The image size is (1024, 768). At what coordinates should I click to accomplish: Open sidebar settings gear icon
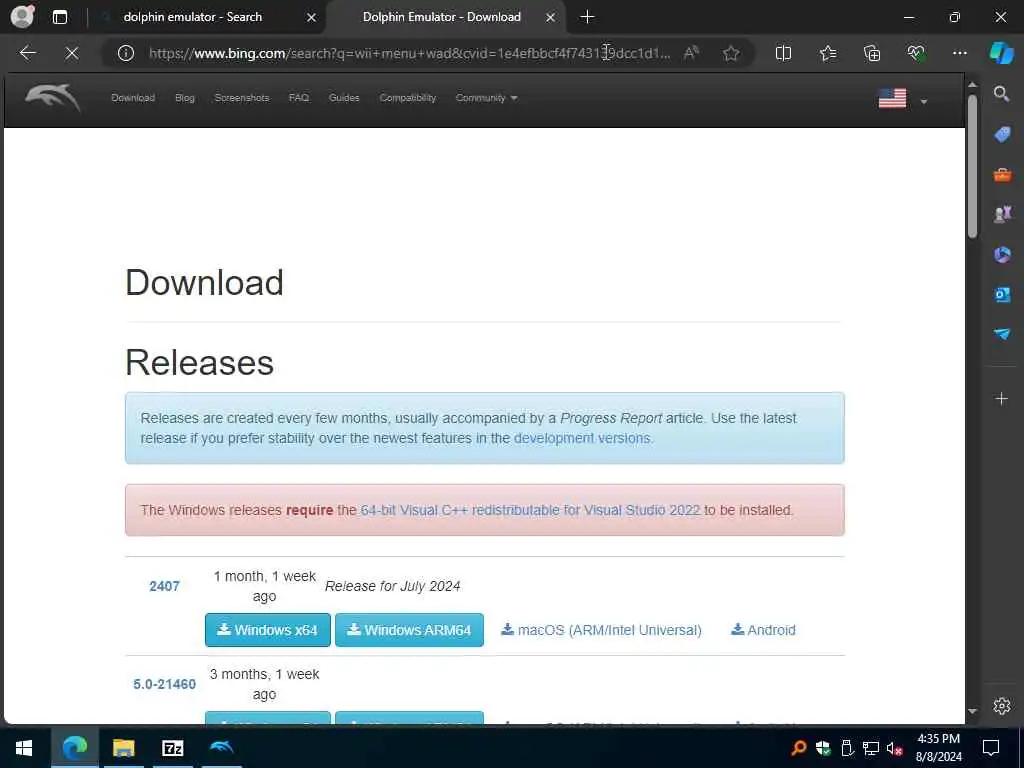pos(1002,706)
